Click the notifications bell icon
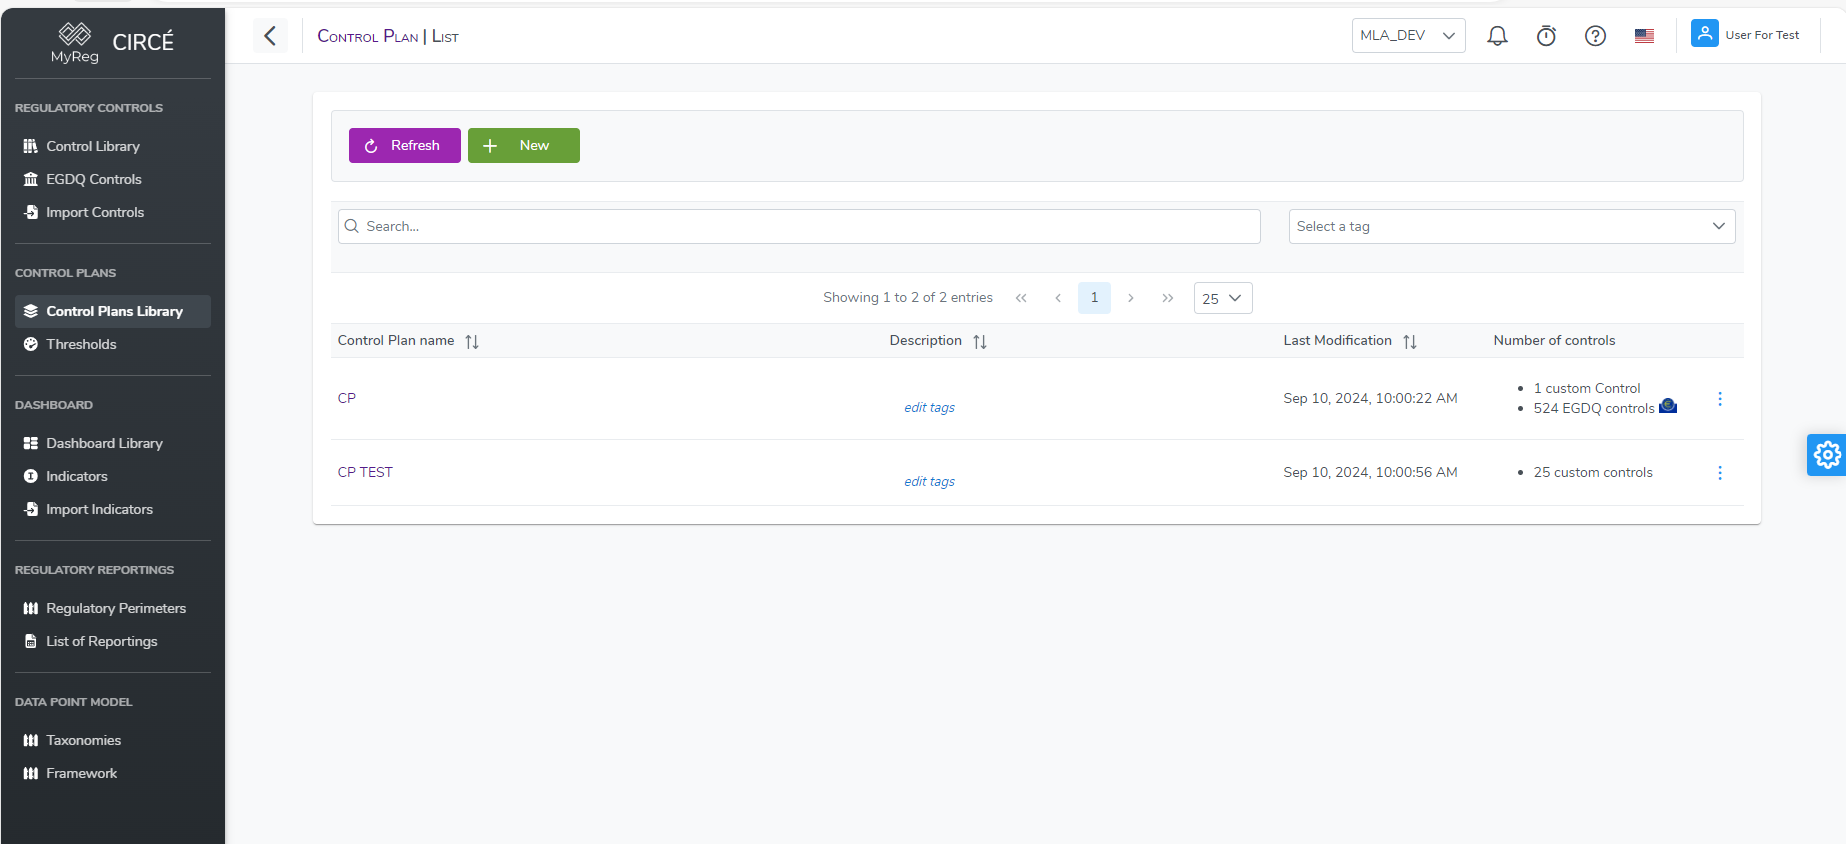The height and width of the screenshot is (844, 1846). click(x=1497, y=36)
